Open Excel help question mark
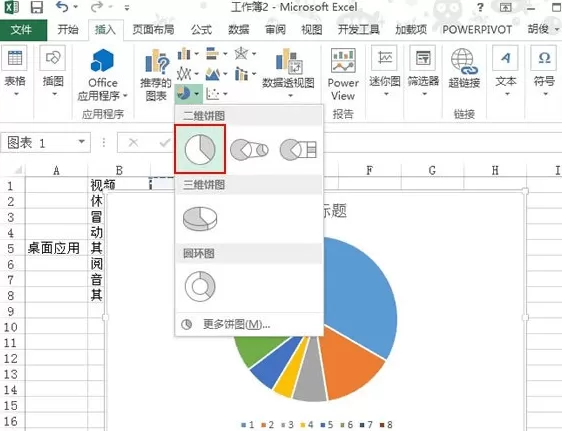The image size is (562, 431). coord(480,7)
